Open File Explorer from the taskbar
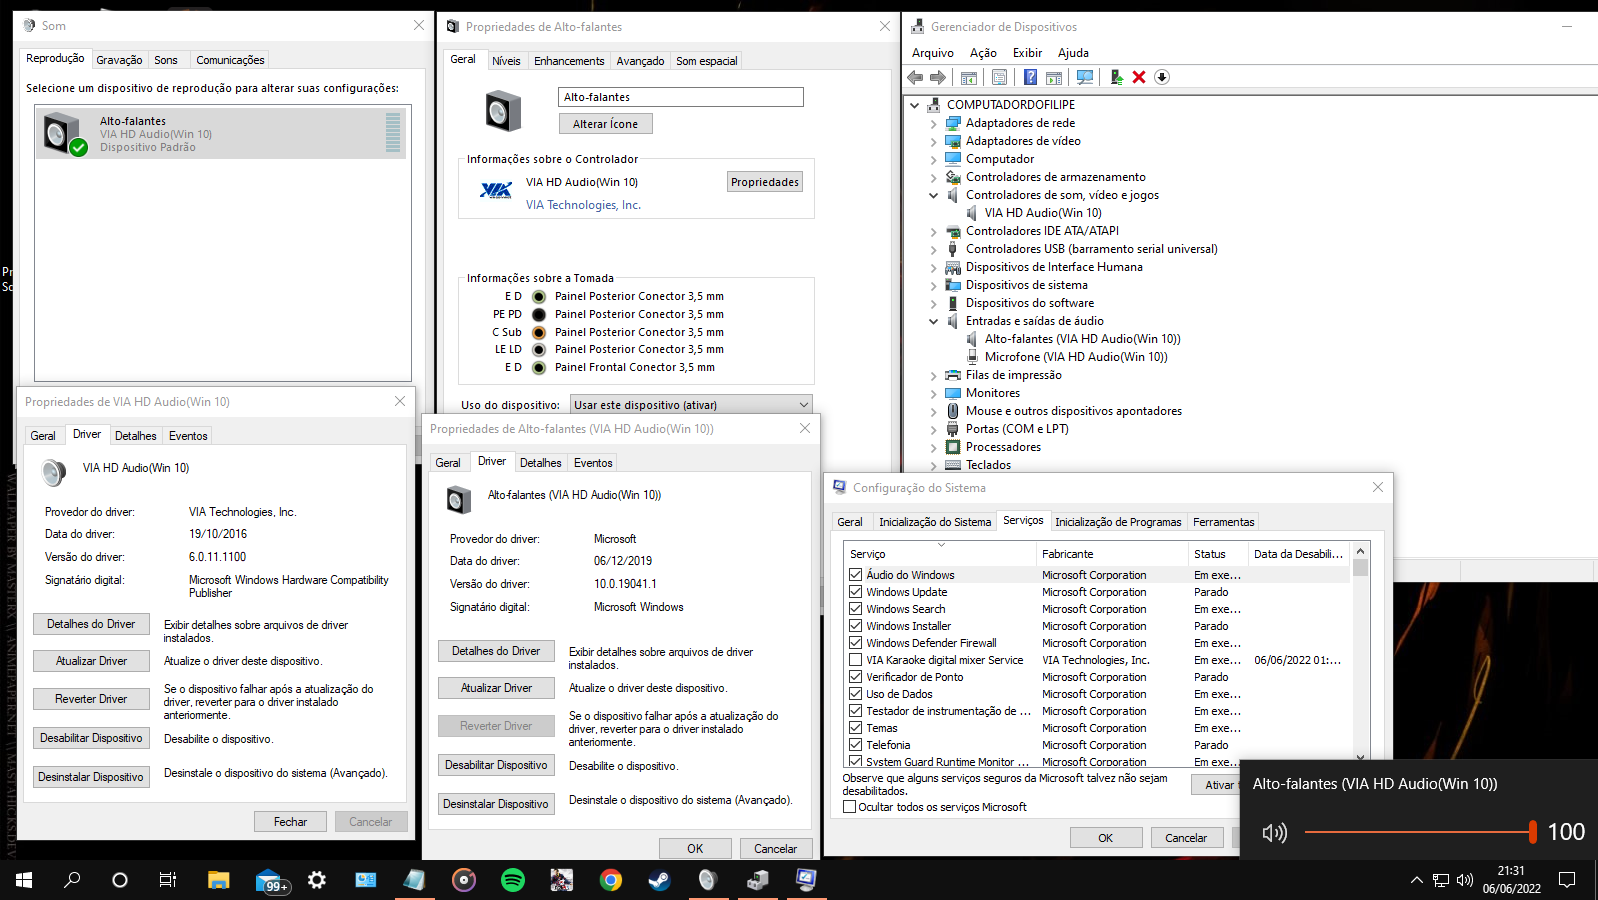The width and height of the screenshot is (1598, 900). pyautogui.click(x=219, y=880)
